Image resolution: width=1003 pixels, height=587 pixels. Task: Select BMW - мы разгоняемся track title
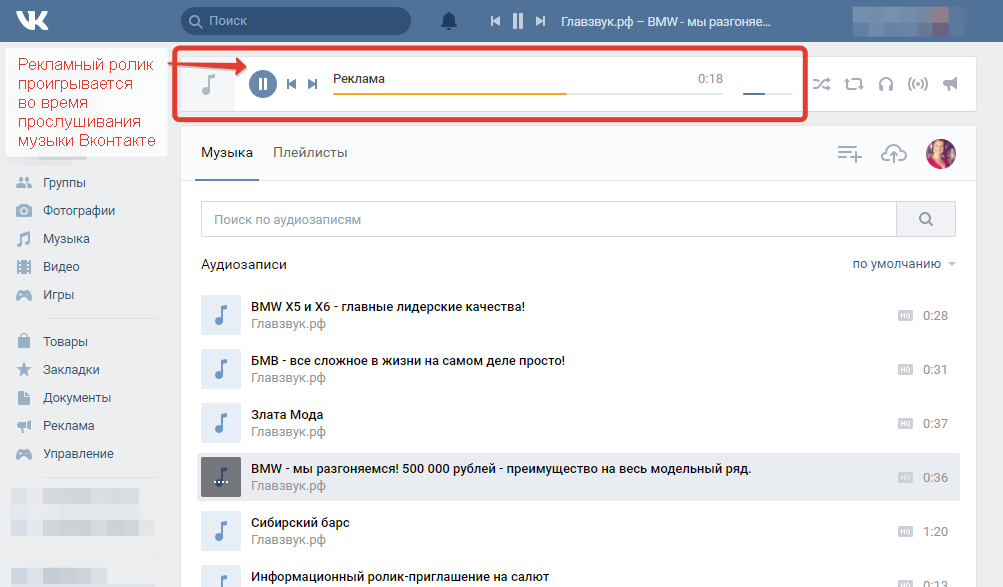click(501, 469)
